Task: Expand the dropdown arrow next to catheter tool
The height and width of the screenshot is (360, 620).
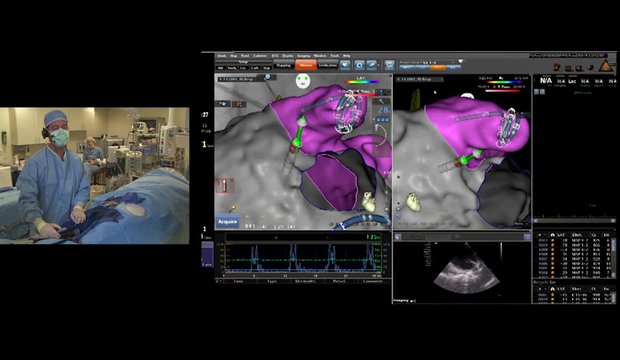Action: pos(379,65)
